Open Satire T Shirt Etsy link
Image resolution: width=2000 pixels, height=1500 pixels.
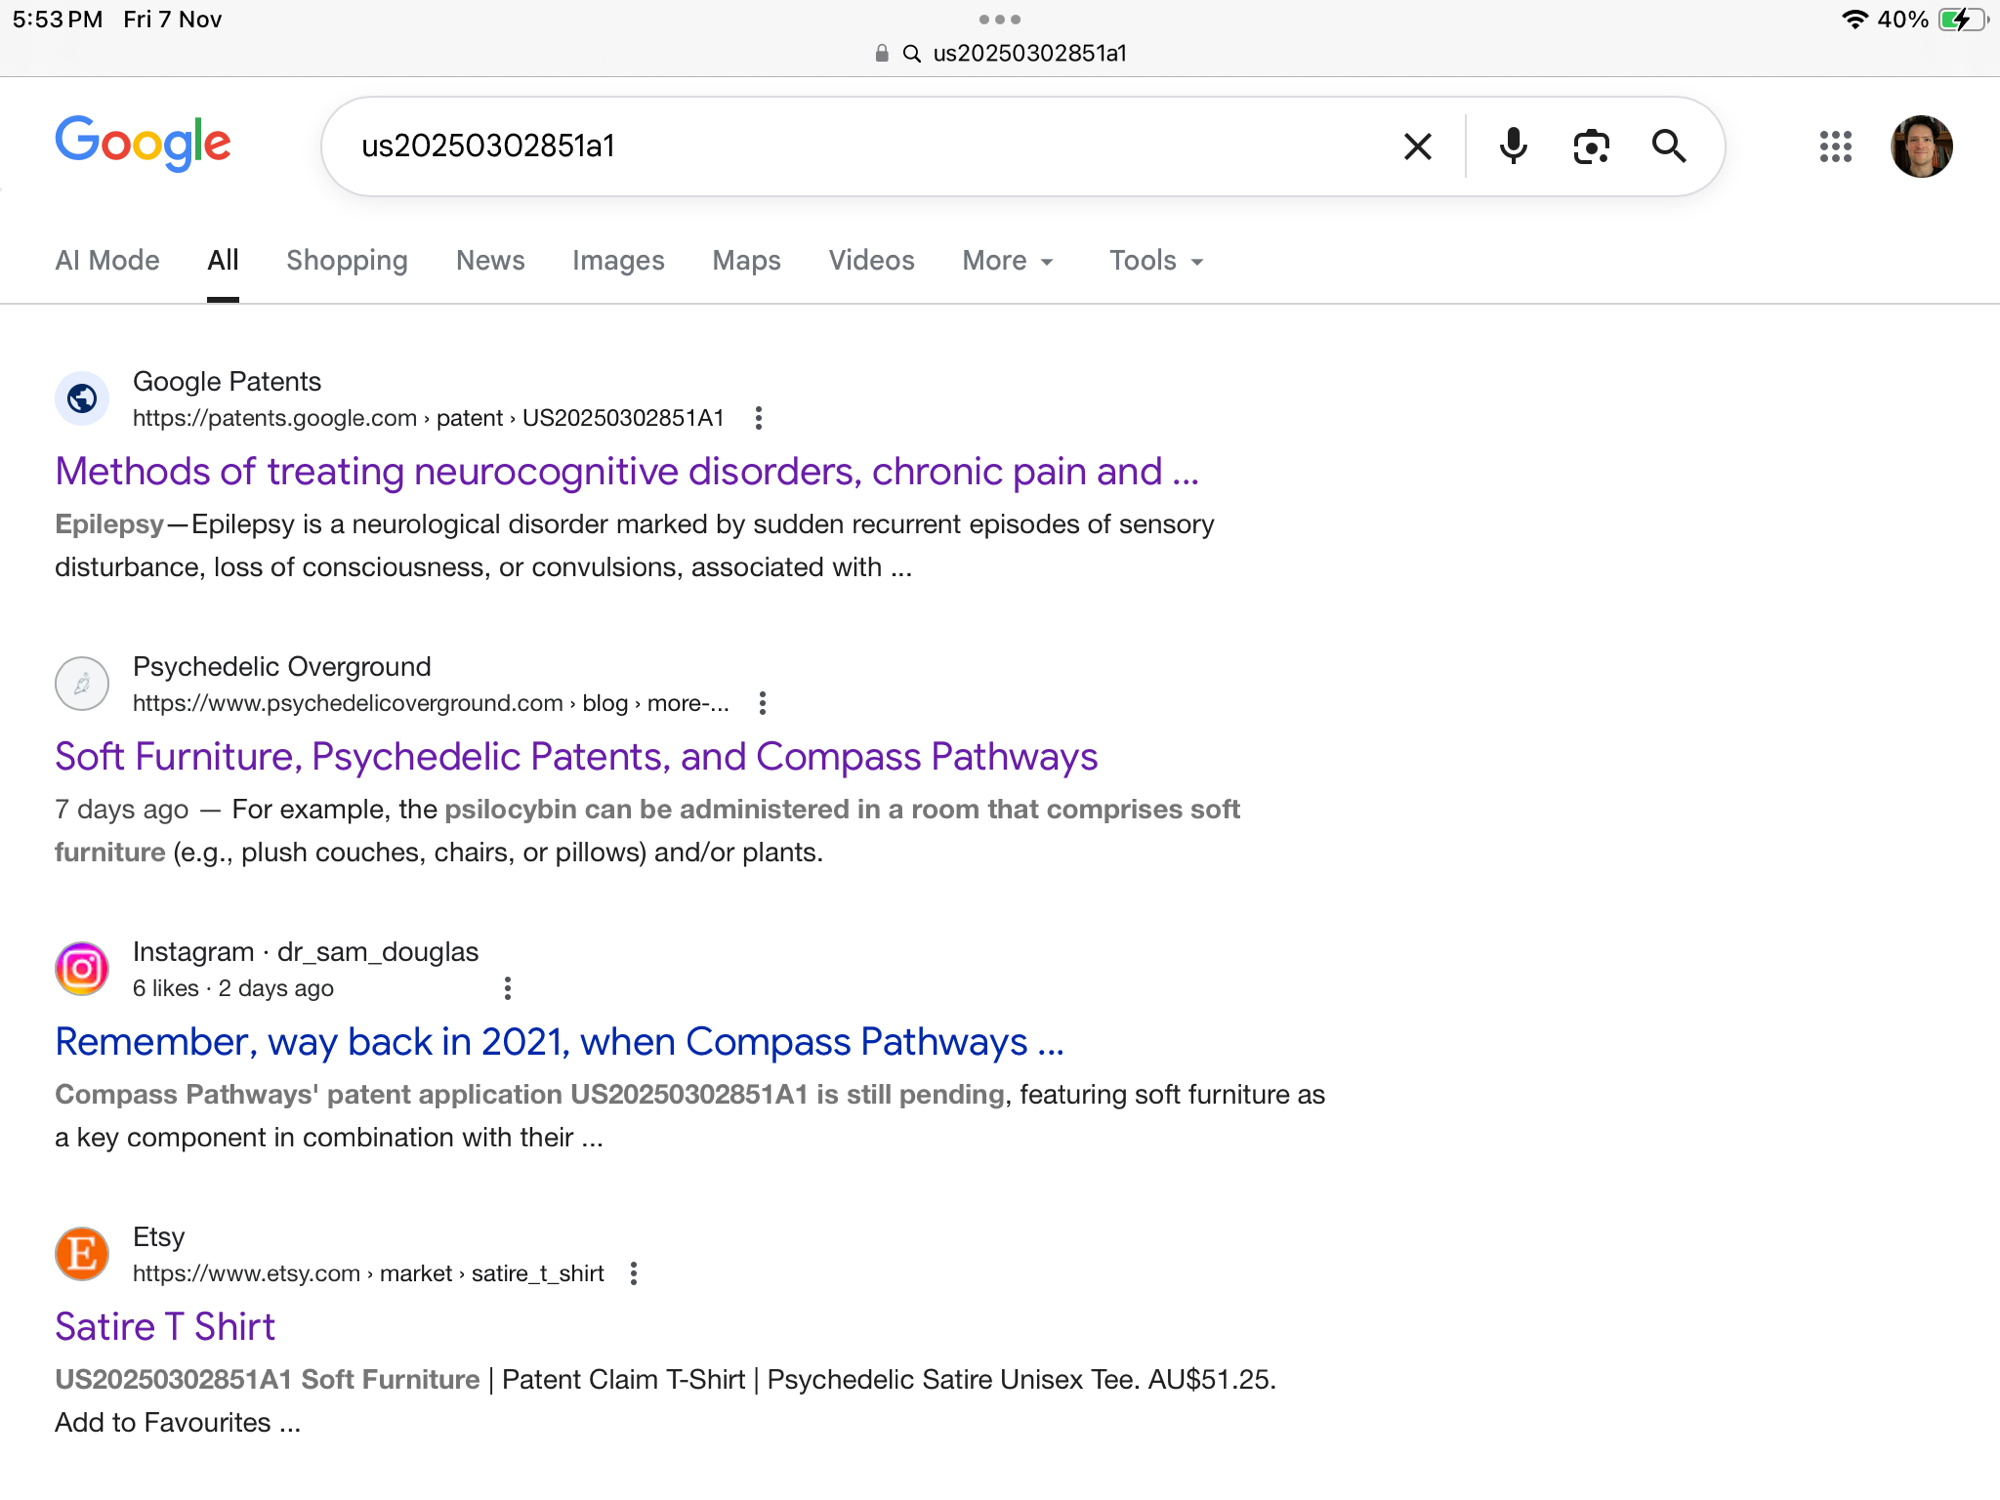165,1326
